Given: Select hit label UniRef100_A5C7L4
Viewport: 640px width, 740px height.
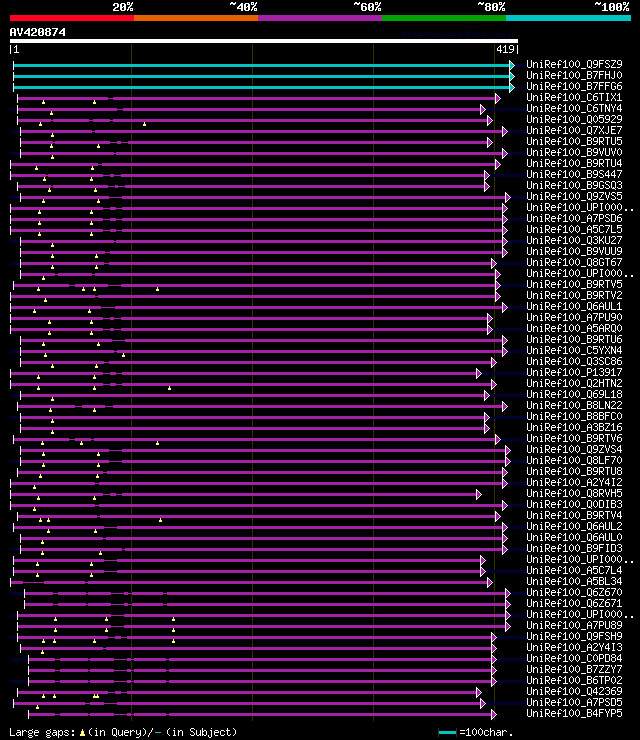Looking at the screenshot, I should click(x=574, y=570).
